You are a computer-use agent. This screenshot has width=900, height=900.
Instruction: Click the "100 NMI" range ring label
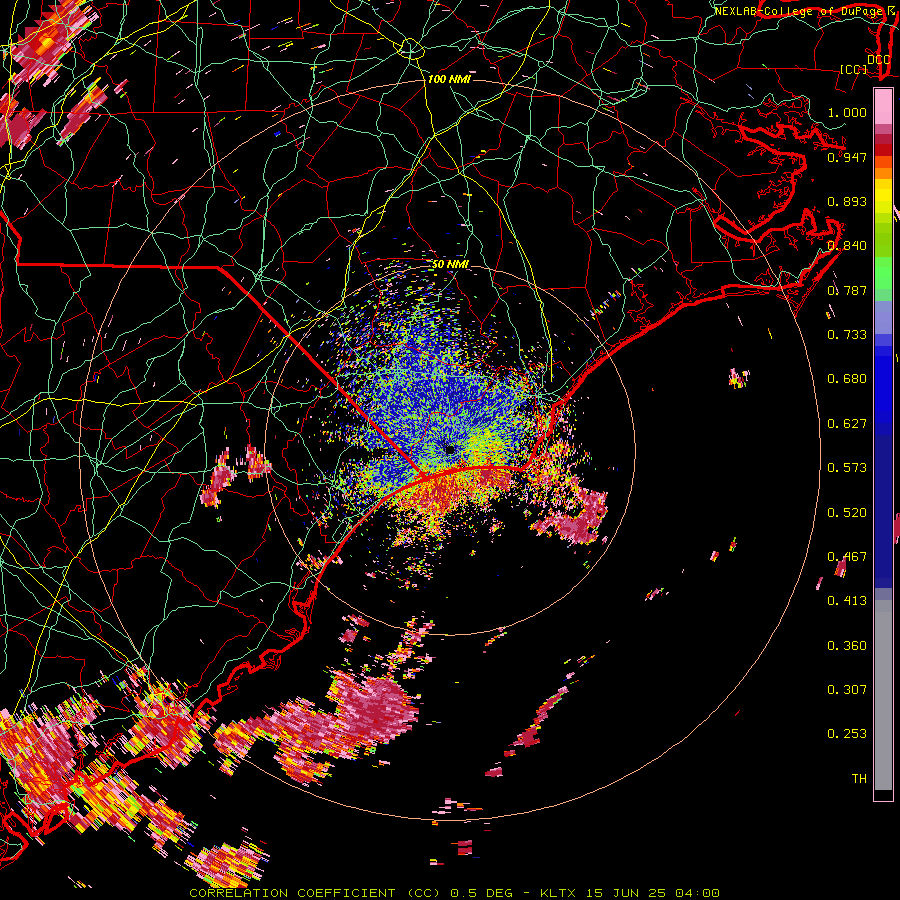(x=449, y=79)
